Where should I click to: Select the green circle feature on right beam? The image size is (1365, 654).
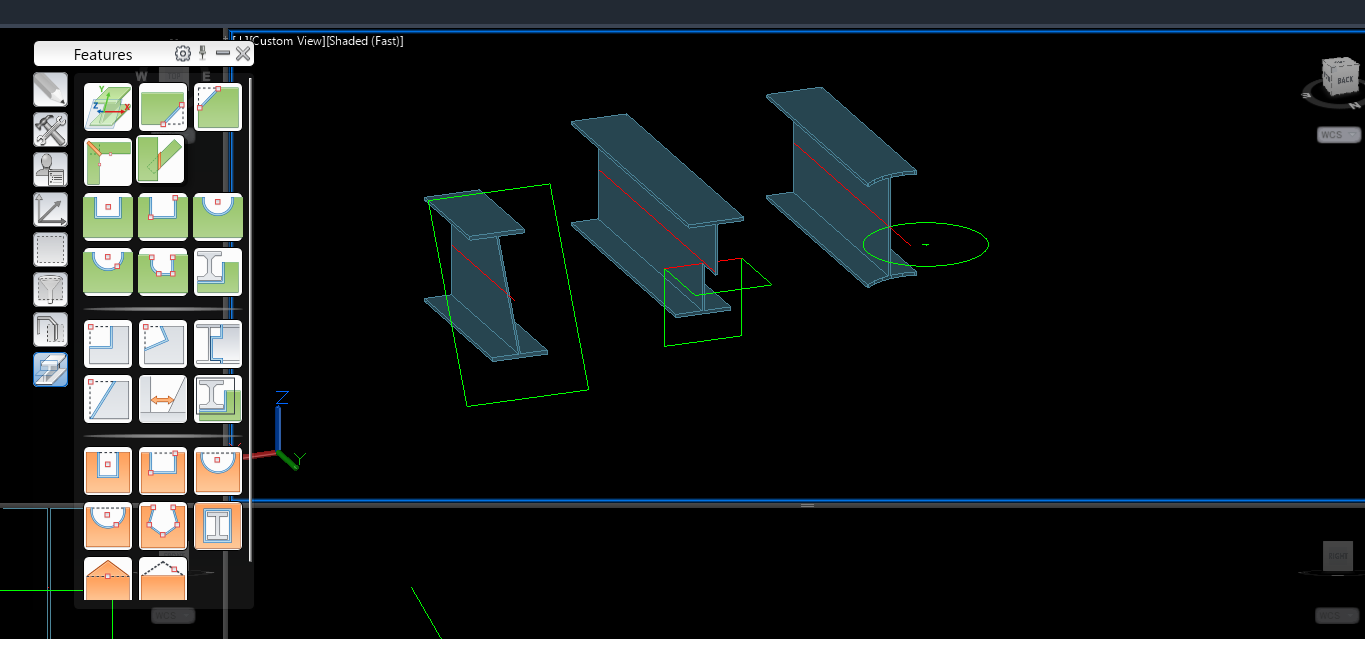coord(926,244)
